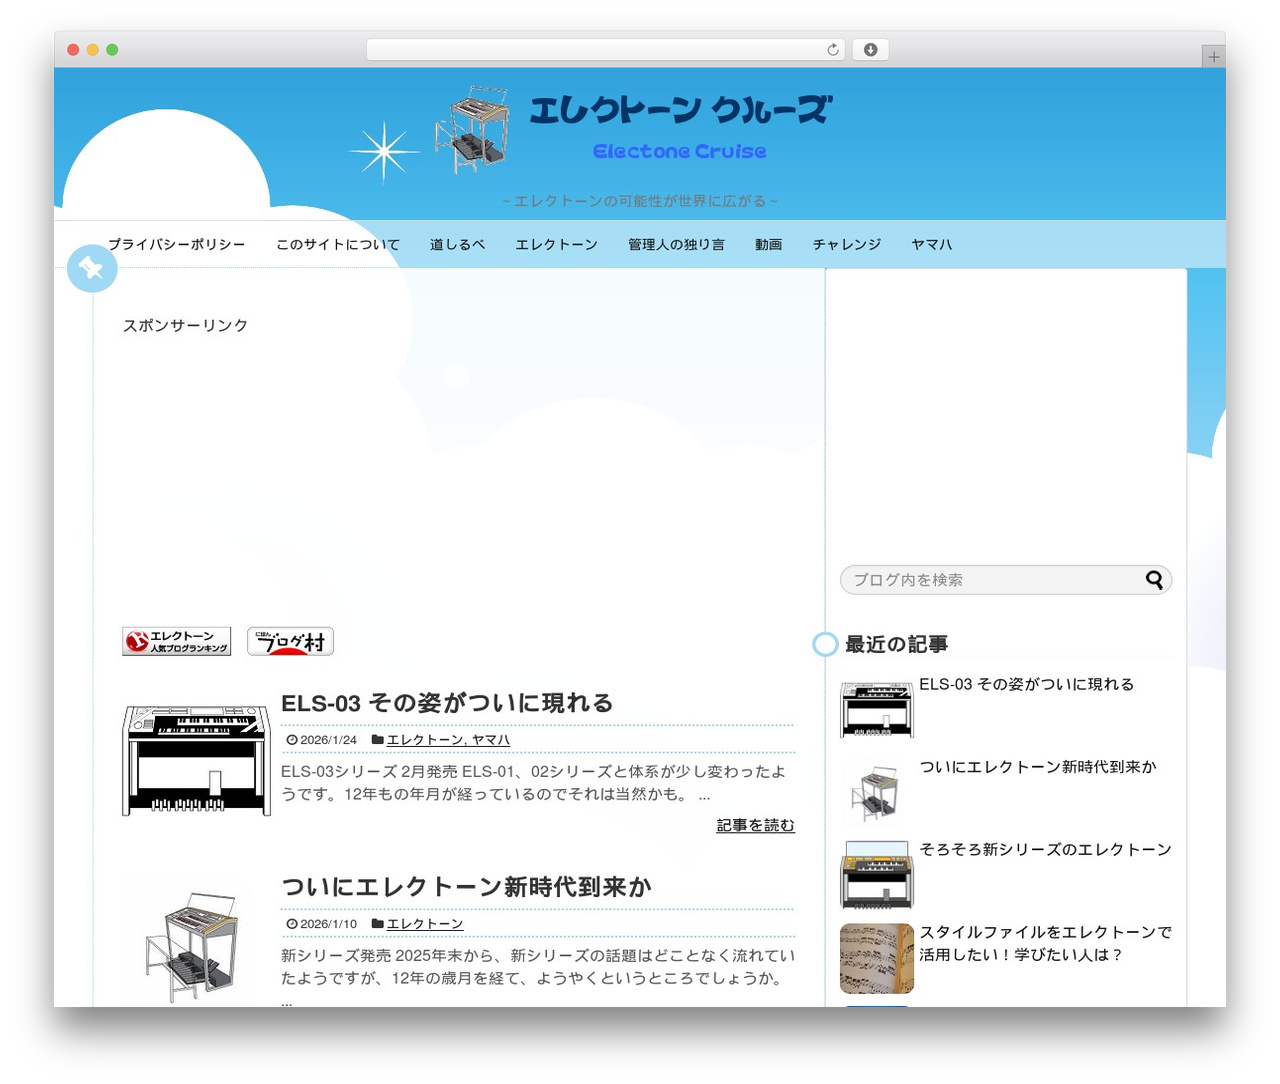The height and width of the screenshot is (1084, 1280).
Task: Click the pin icon in the blue circle
Action: pos(92,268)
